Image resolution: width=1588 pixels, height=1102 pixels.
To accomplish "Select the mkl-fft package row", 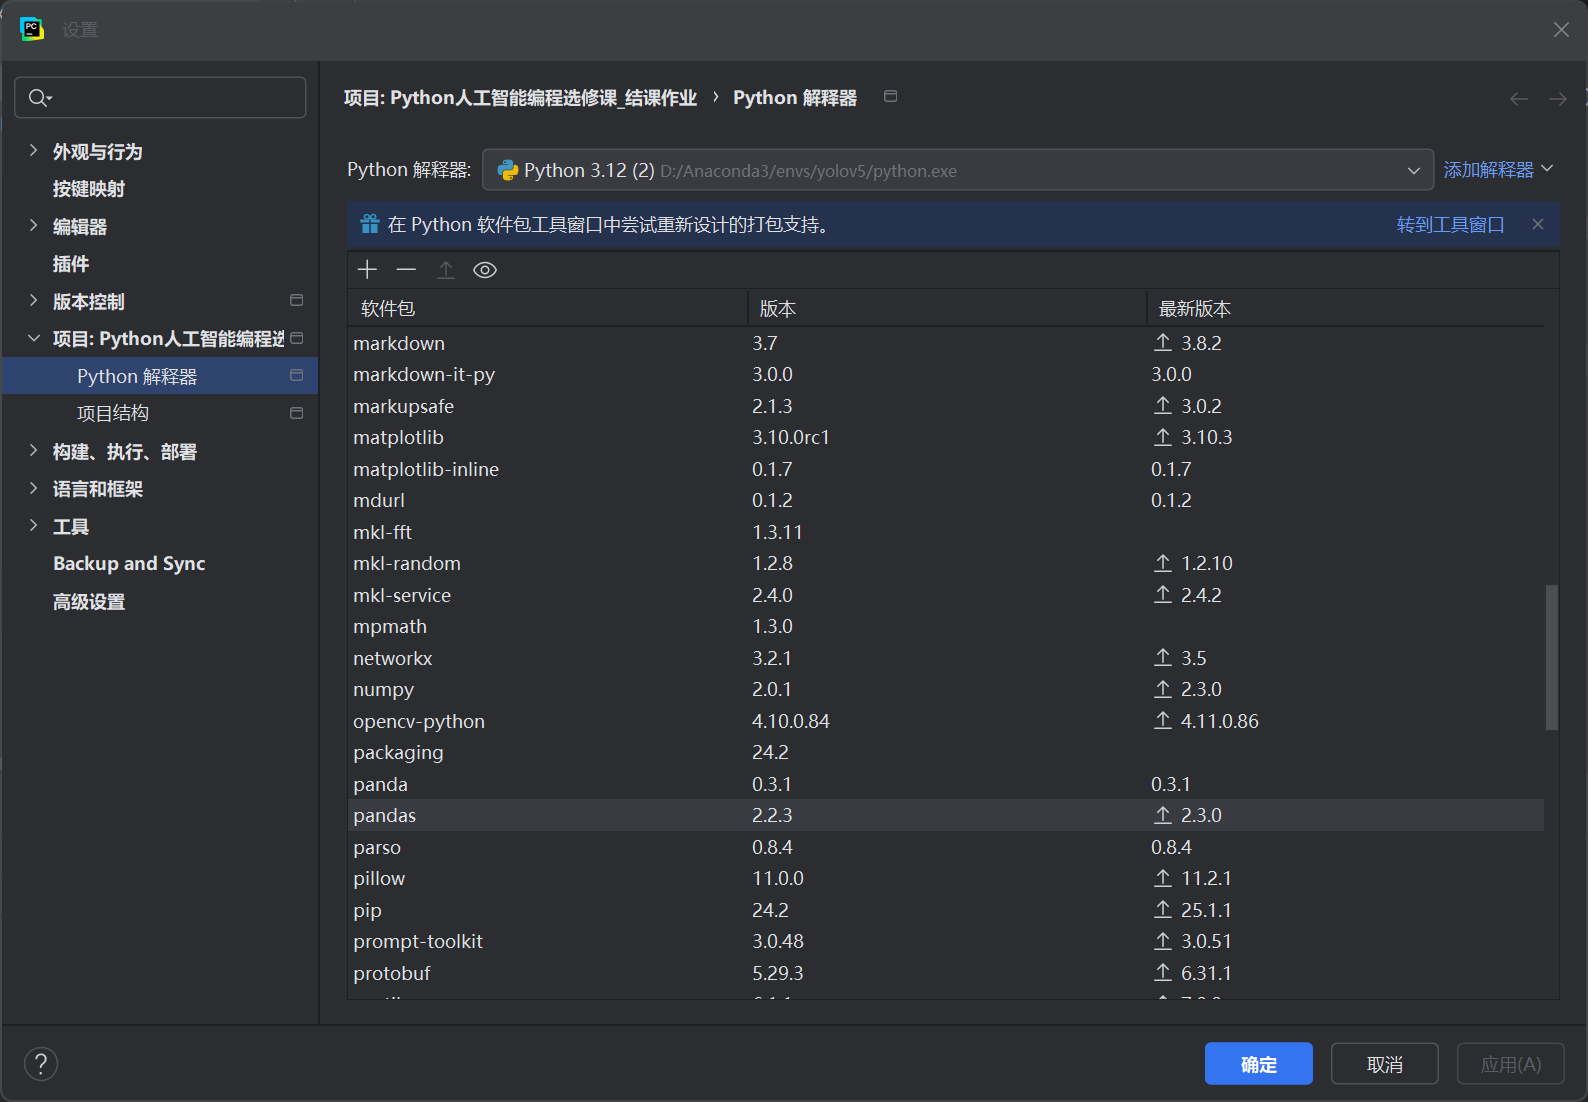I will 946,532.
